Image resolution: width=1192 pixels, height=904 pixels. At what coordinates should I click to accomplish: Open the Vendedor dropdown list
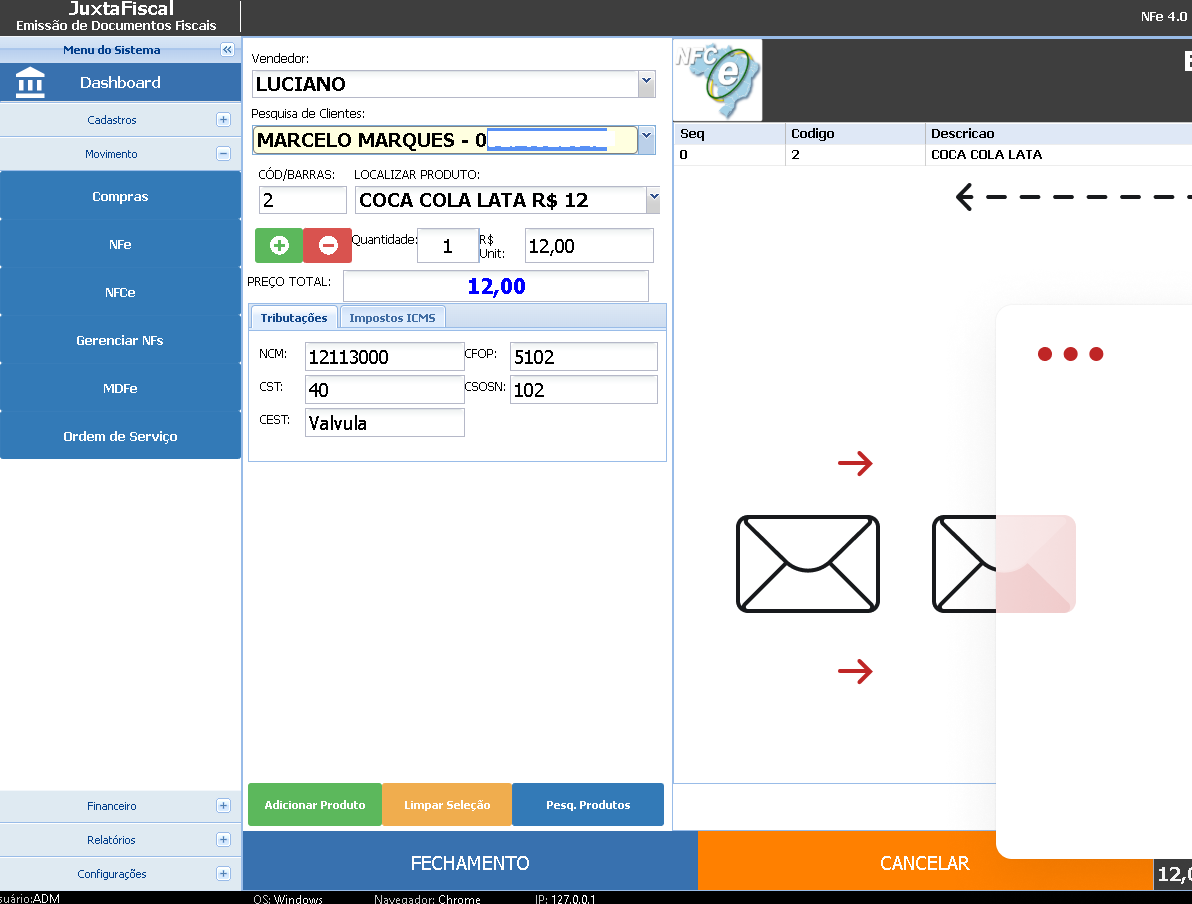coord(646,82)
